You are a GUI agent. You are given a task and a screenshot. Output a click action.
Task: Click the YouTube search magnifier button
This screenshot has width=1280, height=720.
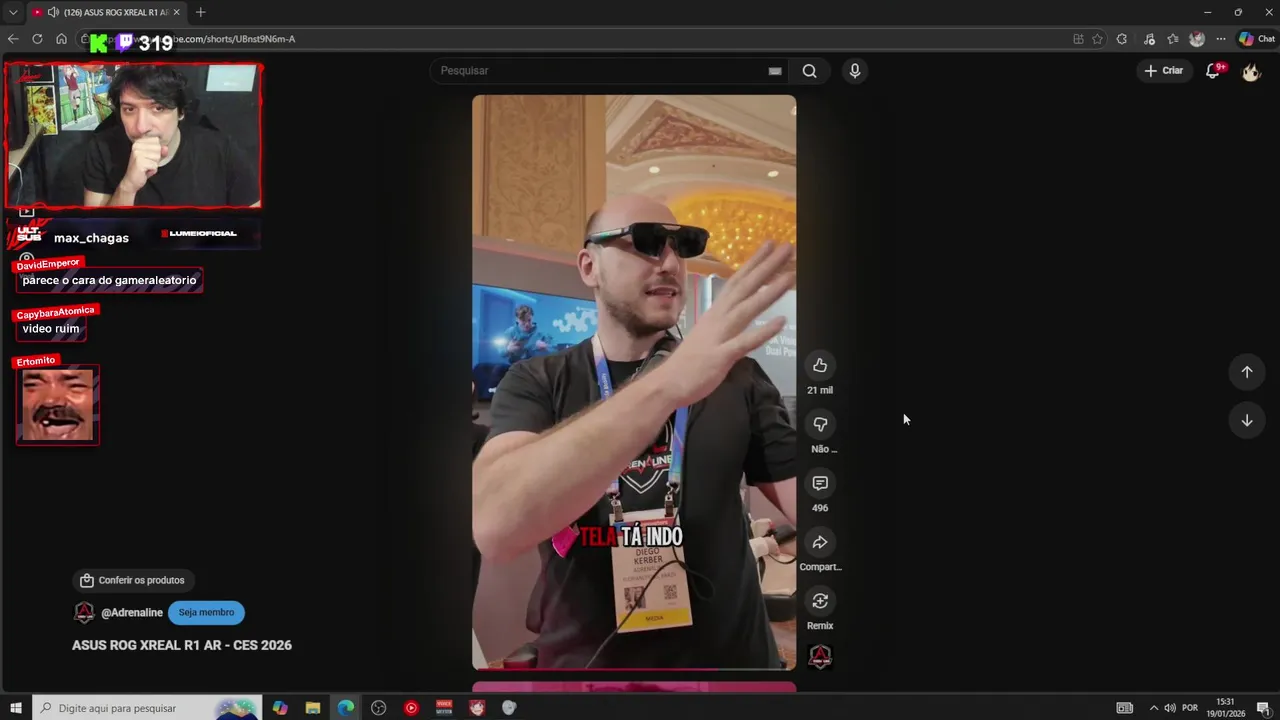[x=810, y=71]
